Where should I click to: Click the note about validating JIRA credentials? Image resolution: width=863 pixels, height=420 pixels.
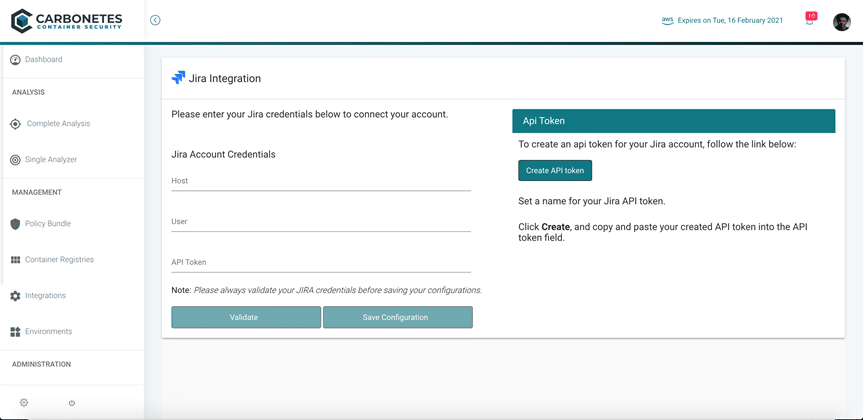tap(327, 290)
